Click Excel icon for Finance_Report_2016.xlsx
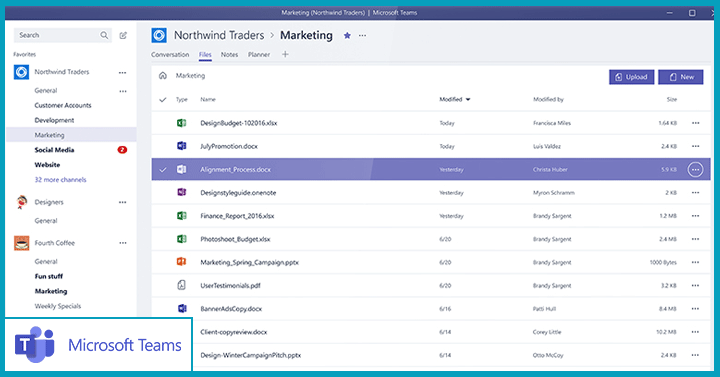 pyautogui.click(x=182, y=216)
